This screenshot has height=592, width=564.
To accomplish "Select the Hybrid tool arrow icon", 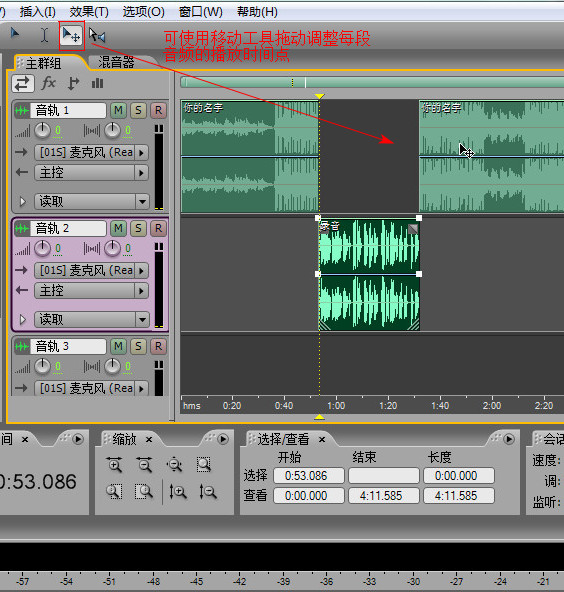I will [15, 34].
